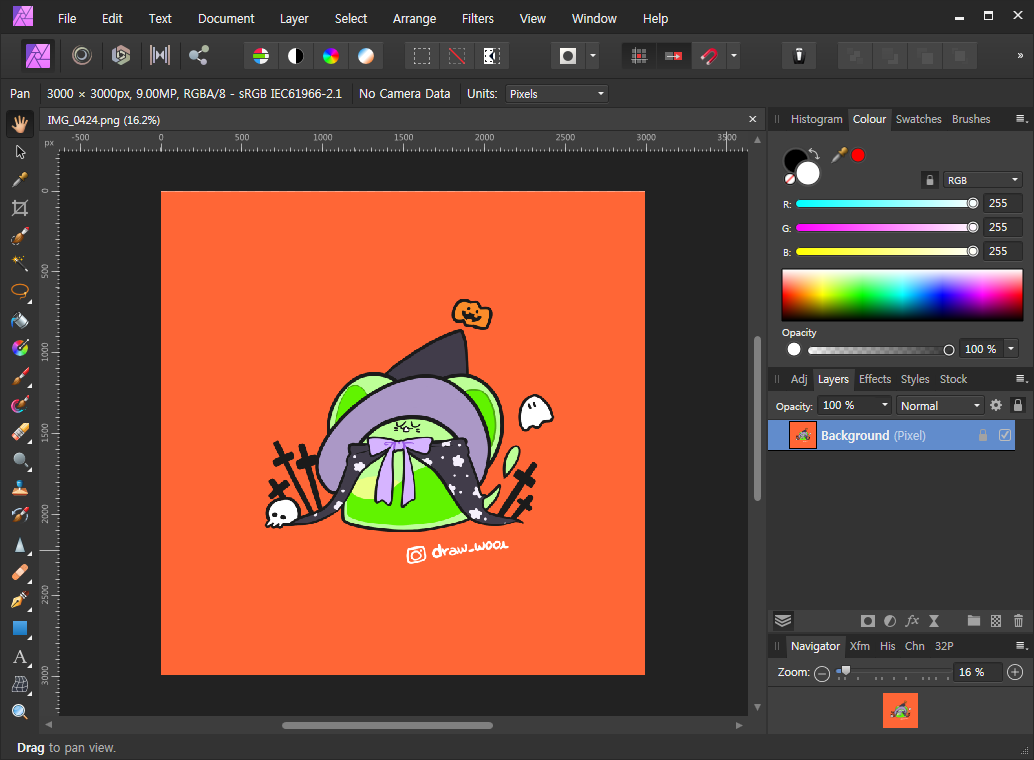Select the Zoom magnifier tool
The height and width of the screenshot is (760, 1034).
coord(20,712)
